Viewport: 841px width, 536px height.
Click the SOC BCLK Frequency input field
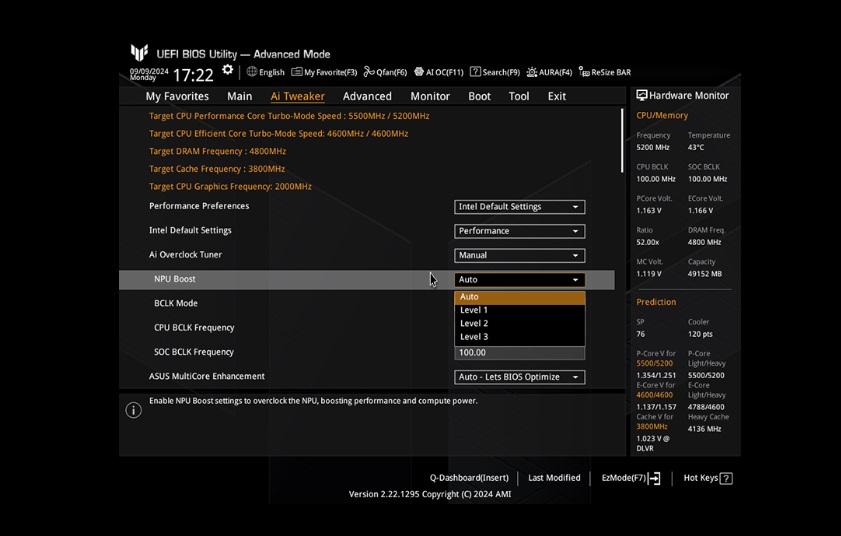tap(519, 352)
